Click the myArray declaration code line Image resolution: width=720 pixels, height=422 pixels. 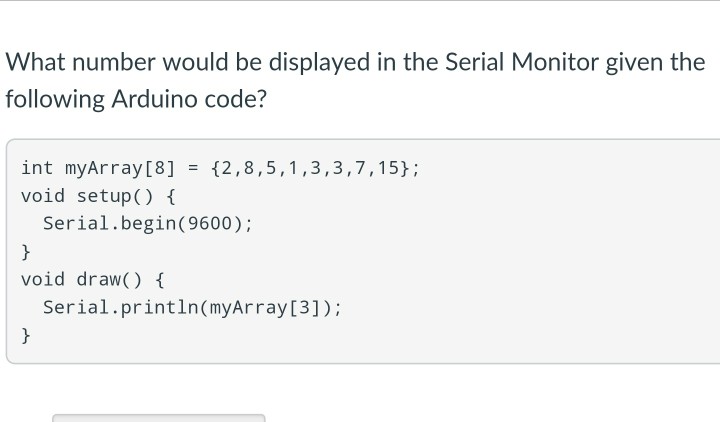(x=220, y=168)
